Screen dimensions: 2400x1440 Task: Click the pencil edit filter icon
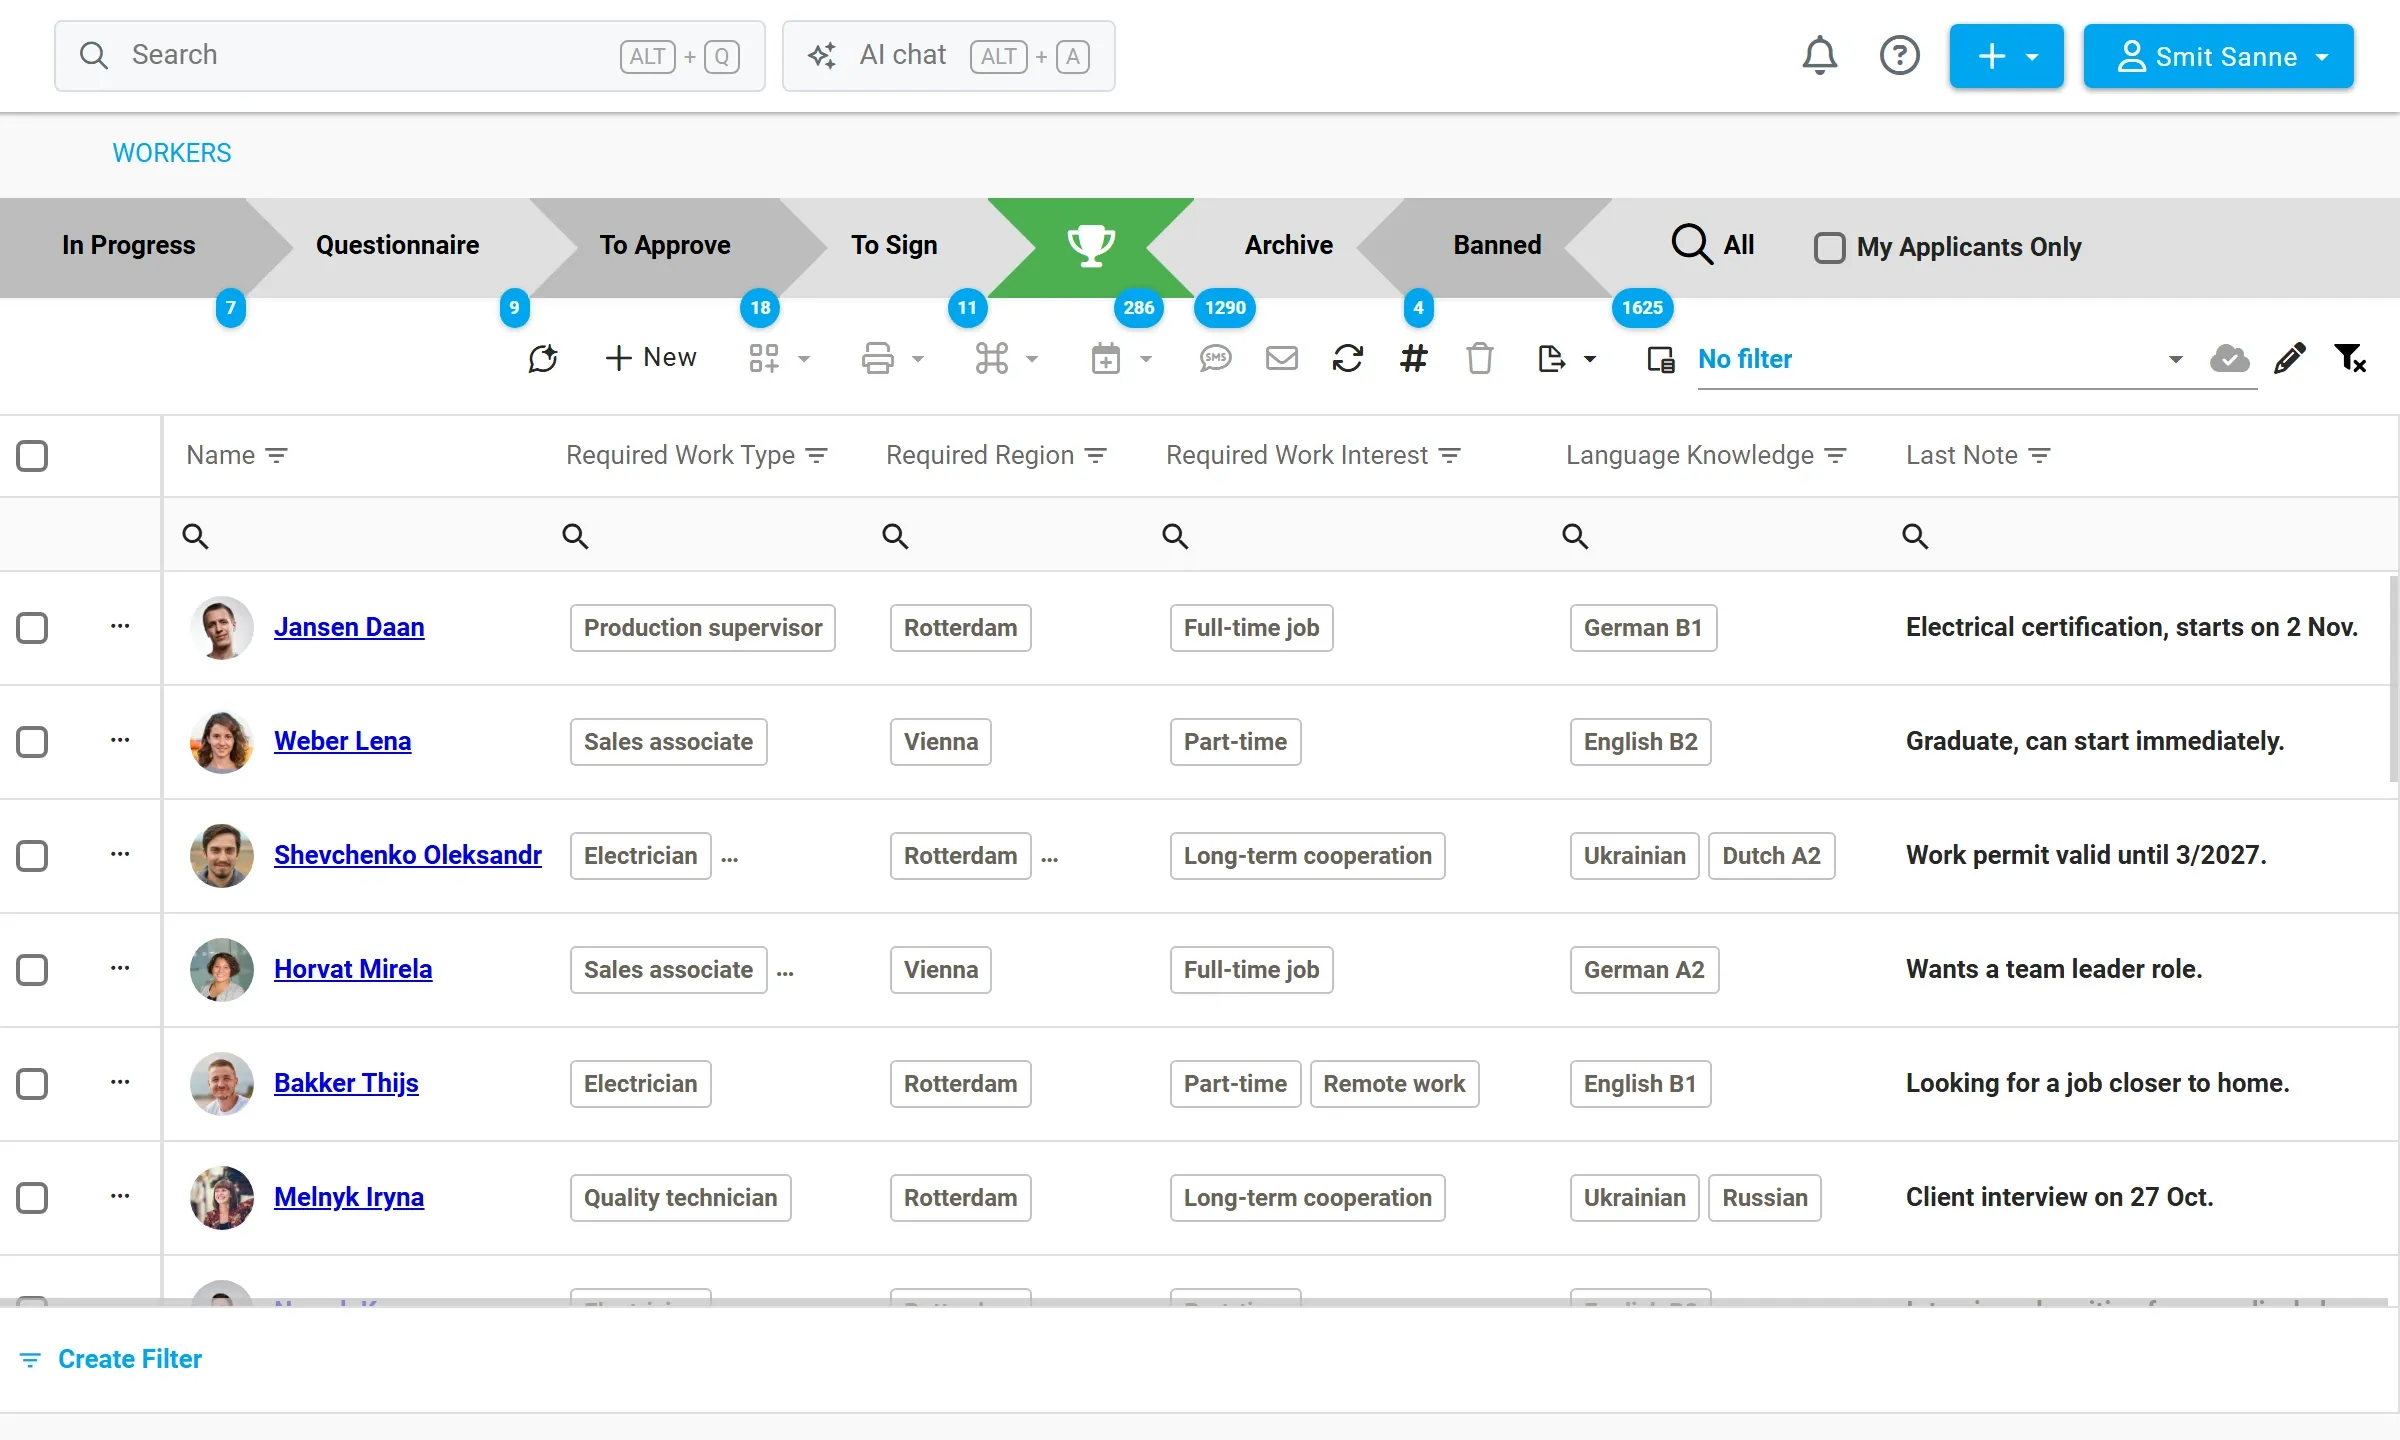2289,358
